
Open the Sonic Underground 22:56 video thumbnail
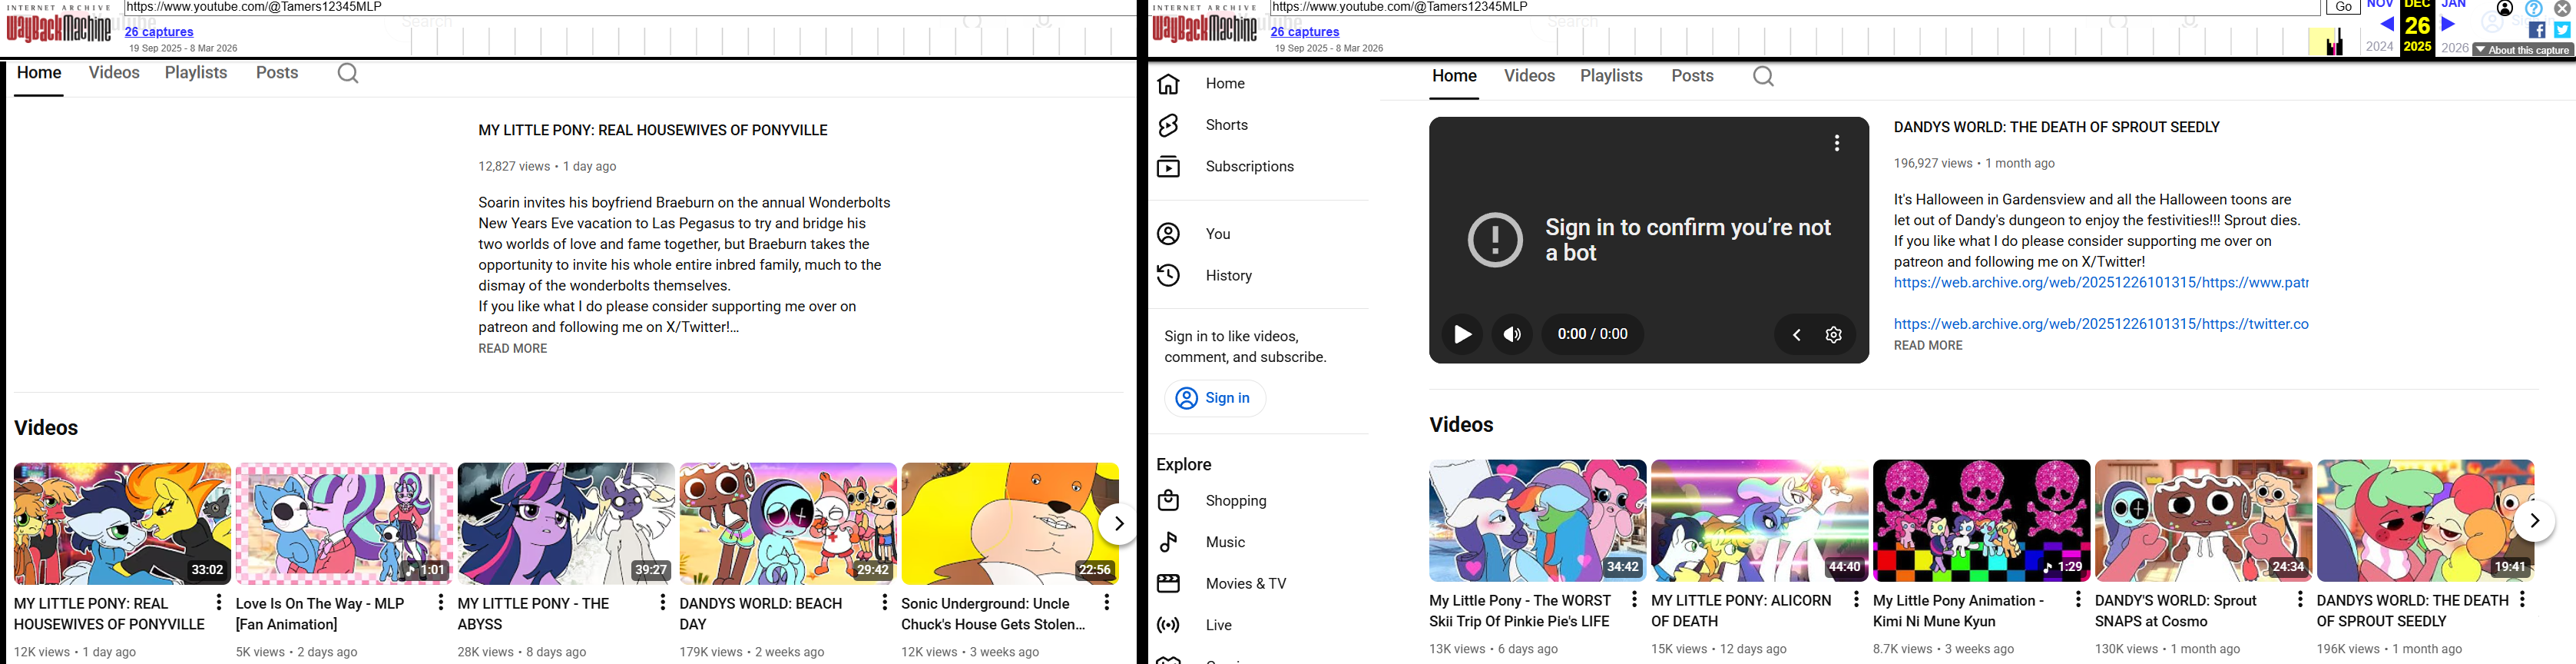tap(1010, 524)
